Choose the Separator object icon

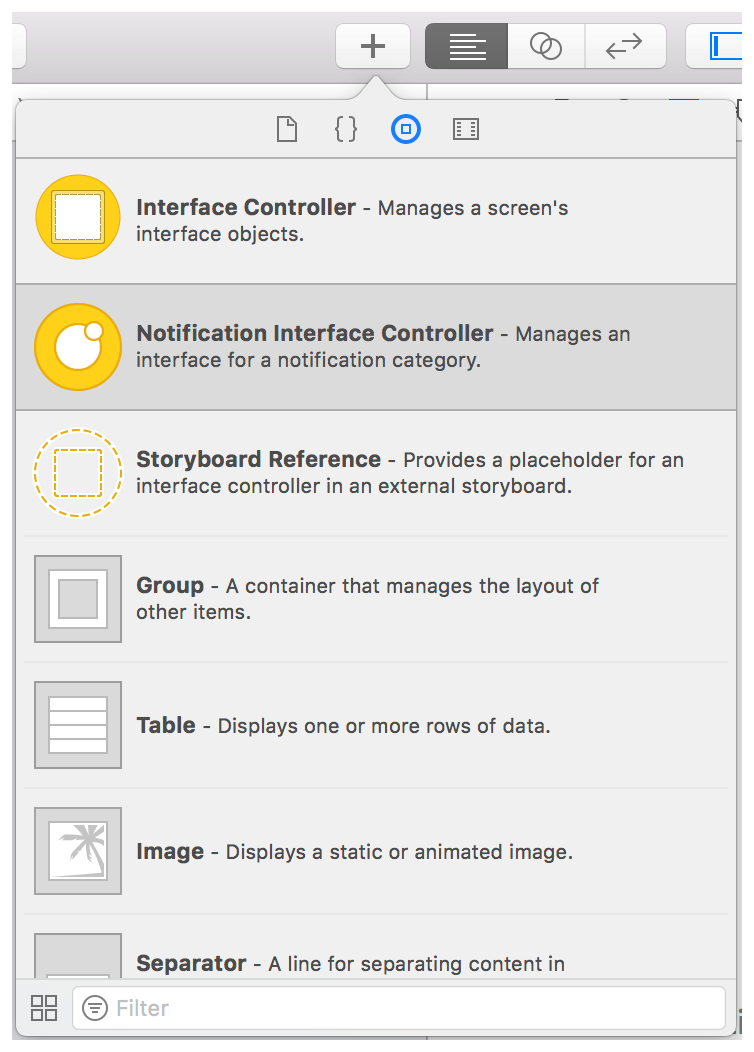78,957
